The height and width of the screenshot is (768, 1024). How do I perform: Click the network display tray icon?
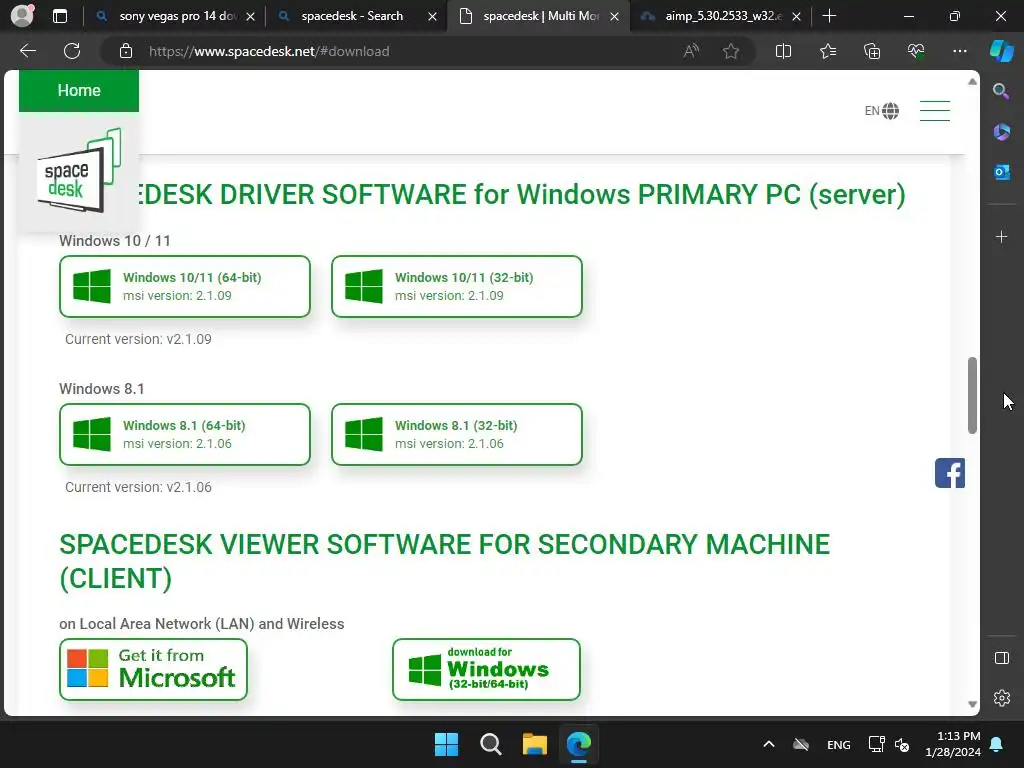click(876, 744)
